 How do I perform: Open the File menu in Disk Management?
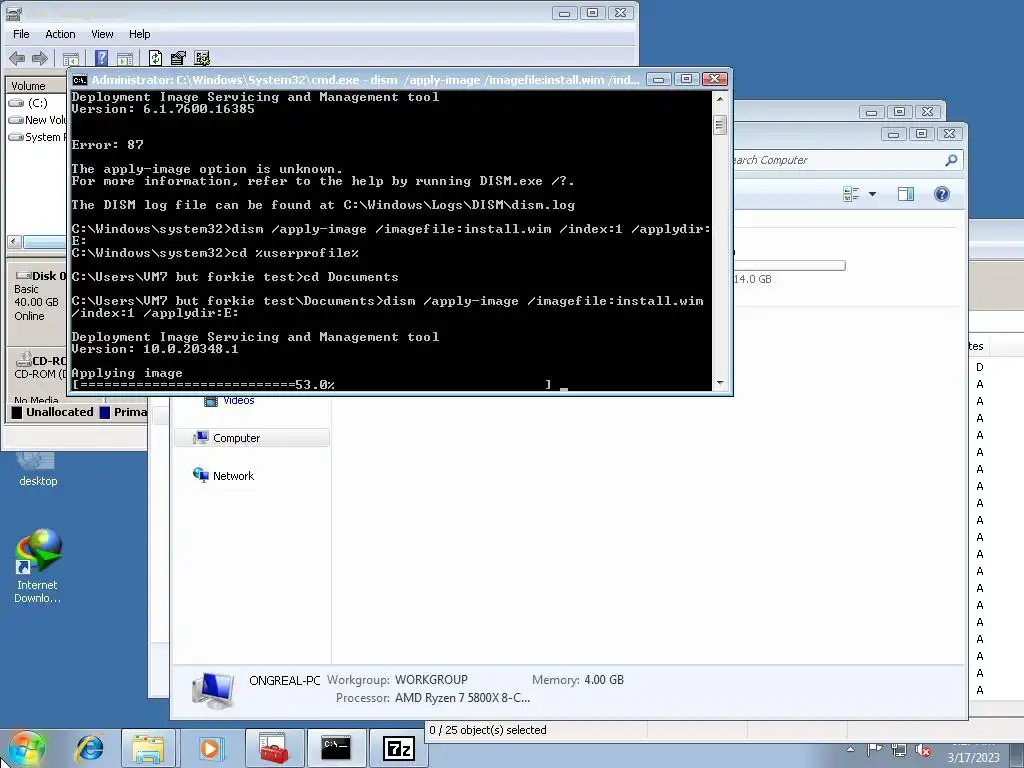(21, 34)
